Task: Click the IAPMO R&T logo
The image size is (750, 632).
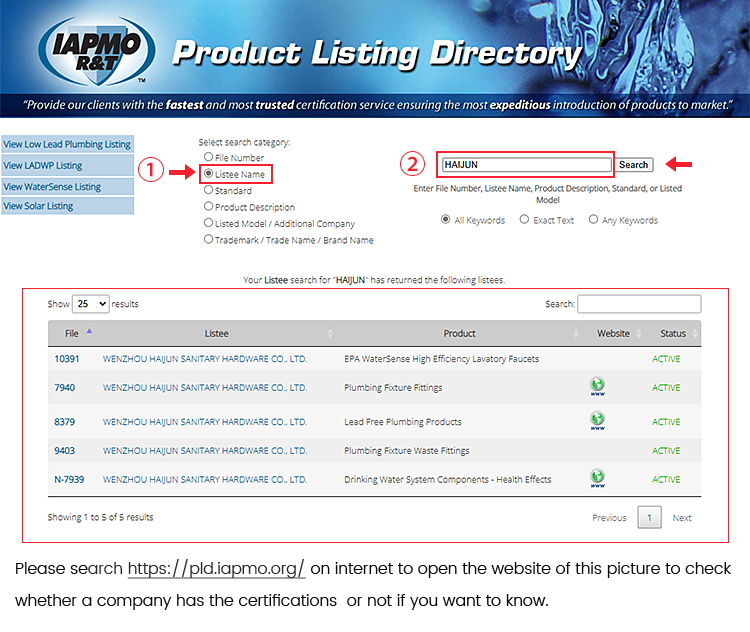Action: point(98,49)
